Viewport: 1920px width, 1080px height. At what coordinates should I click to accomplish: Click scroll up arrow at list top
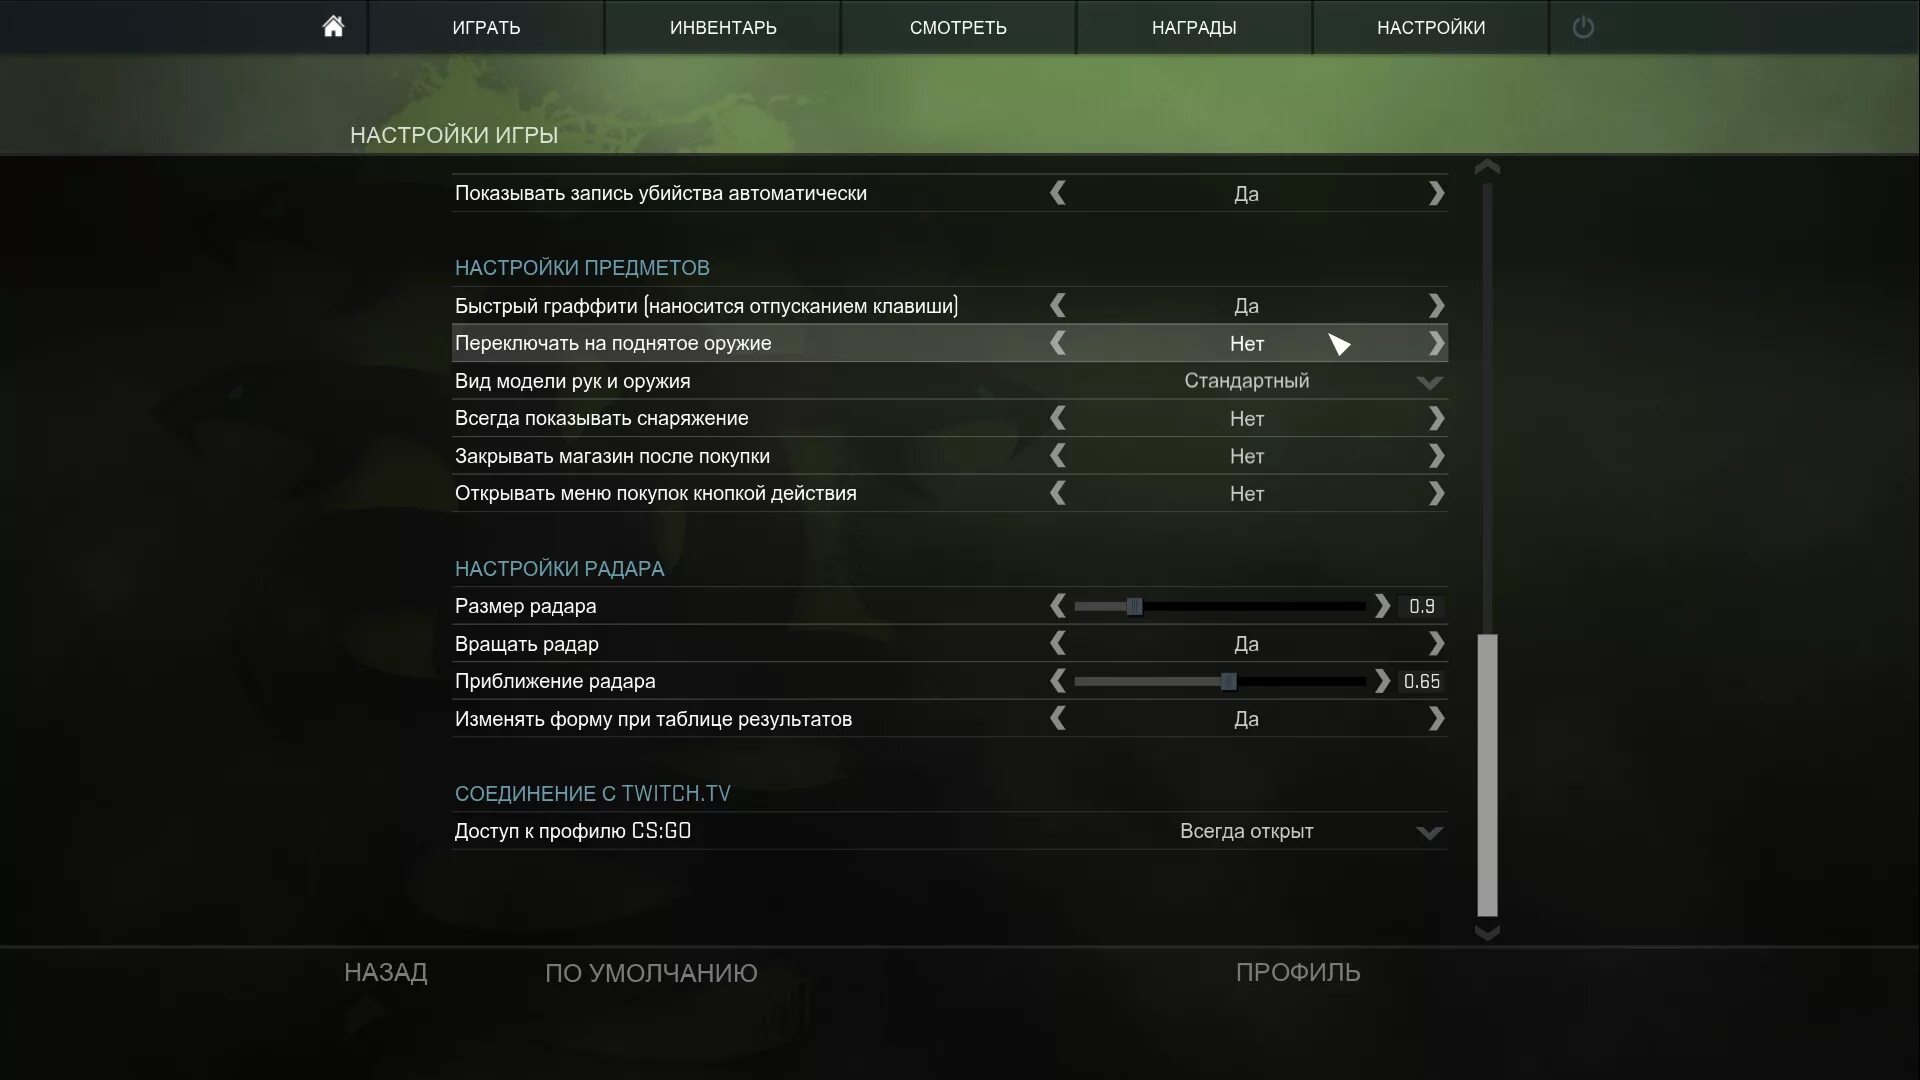point(1487,166)
